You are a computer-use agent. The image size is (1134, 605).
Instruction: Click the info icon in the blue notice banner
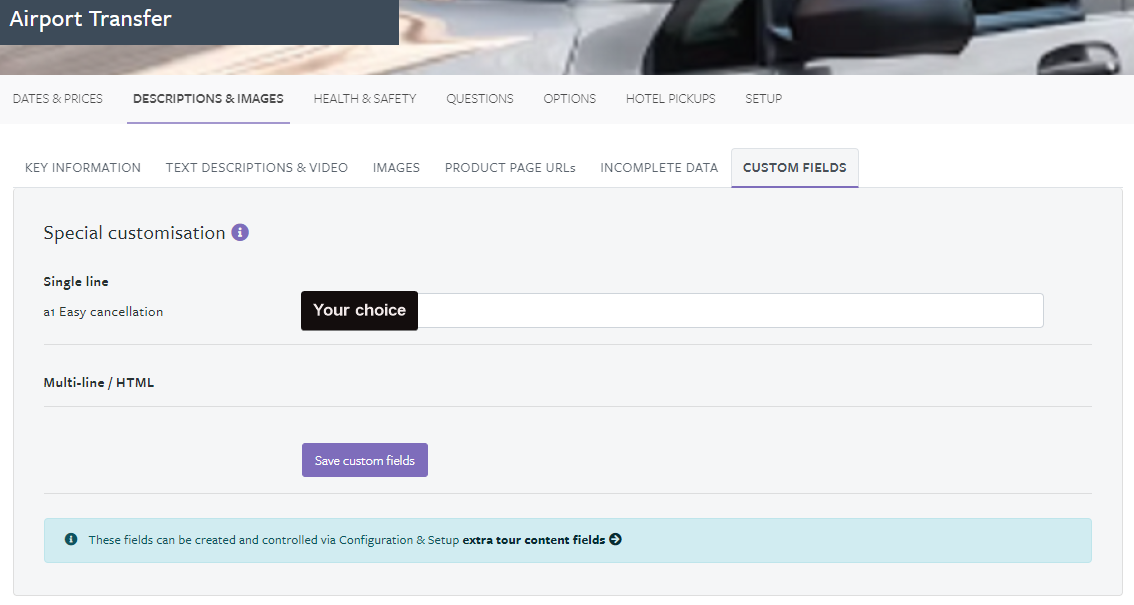[70, 539]
